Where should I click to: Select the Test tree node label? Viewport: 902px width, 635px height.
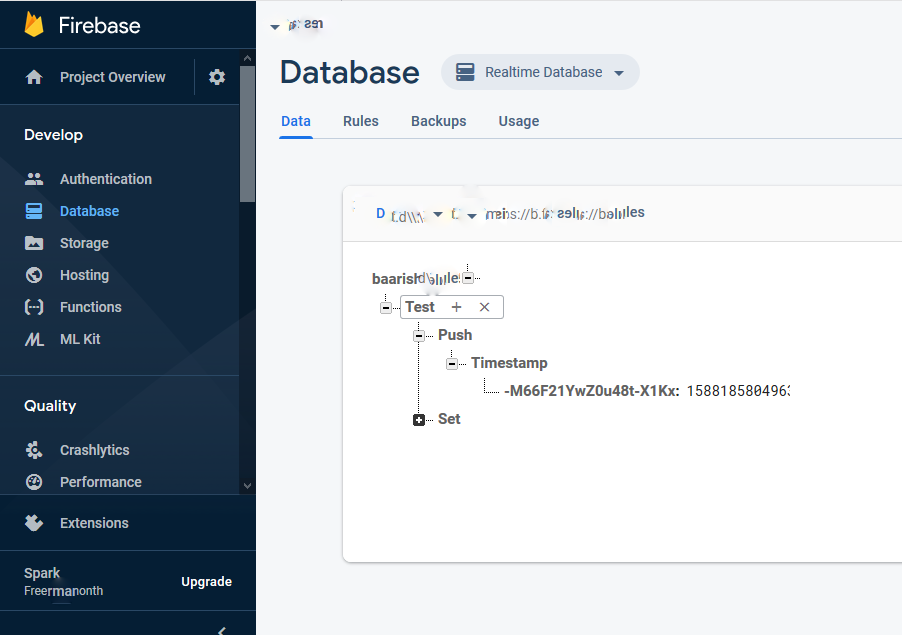coord(420,307)
